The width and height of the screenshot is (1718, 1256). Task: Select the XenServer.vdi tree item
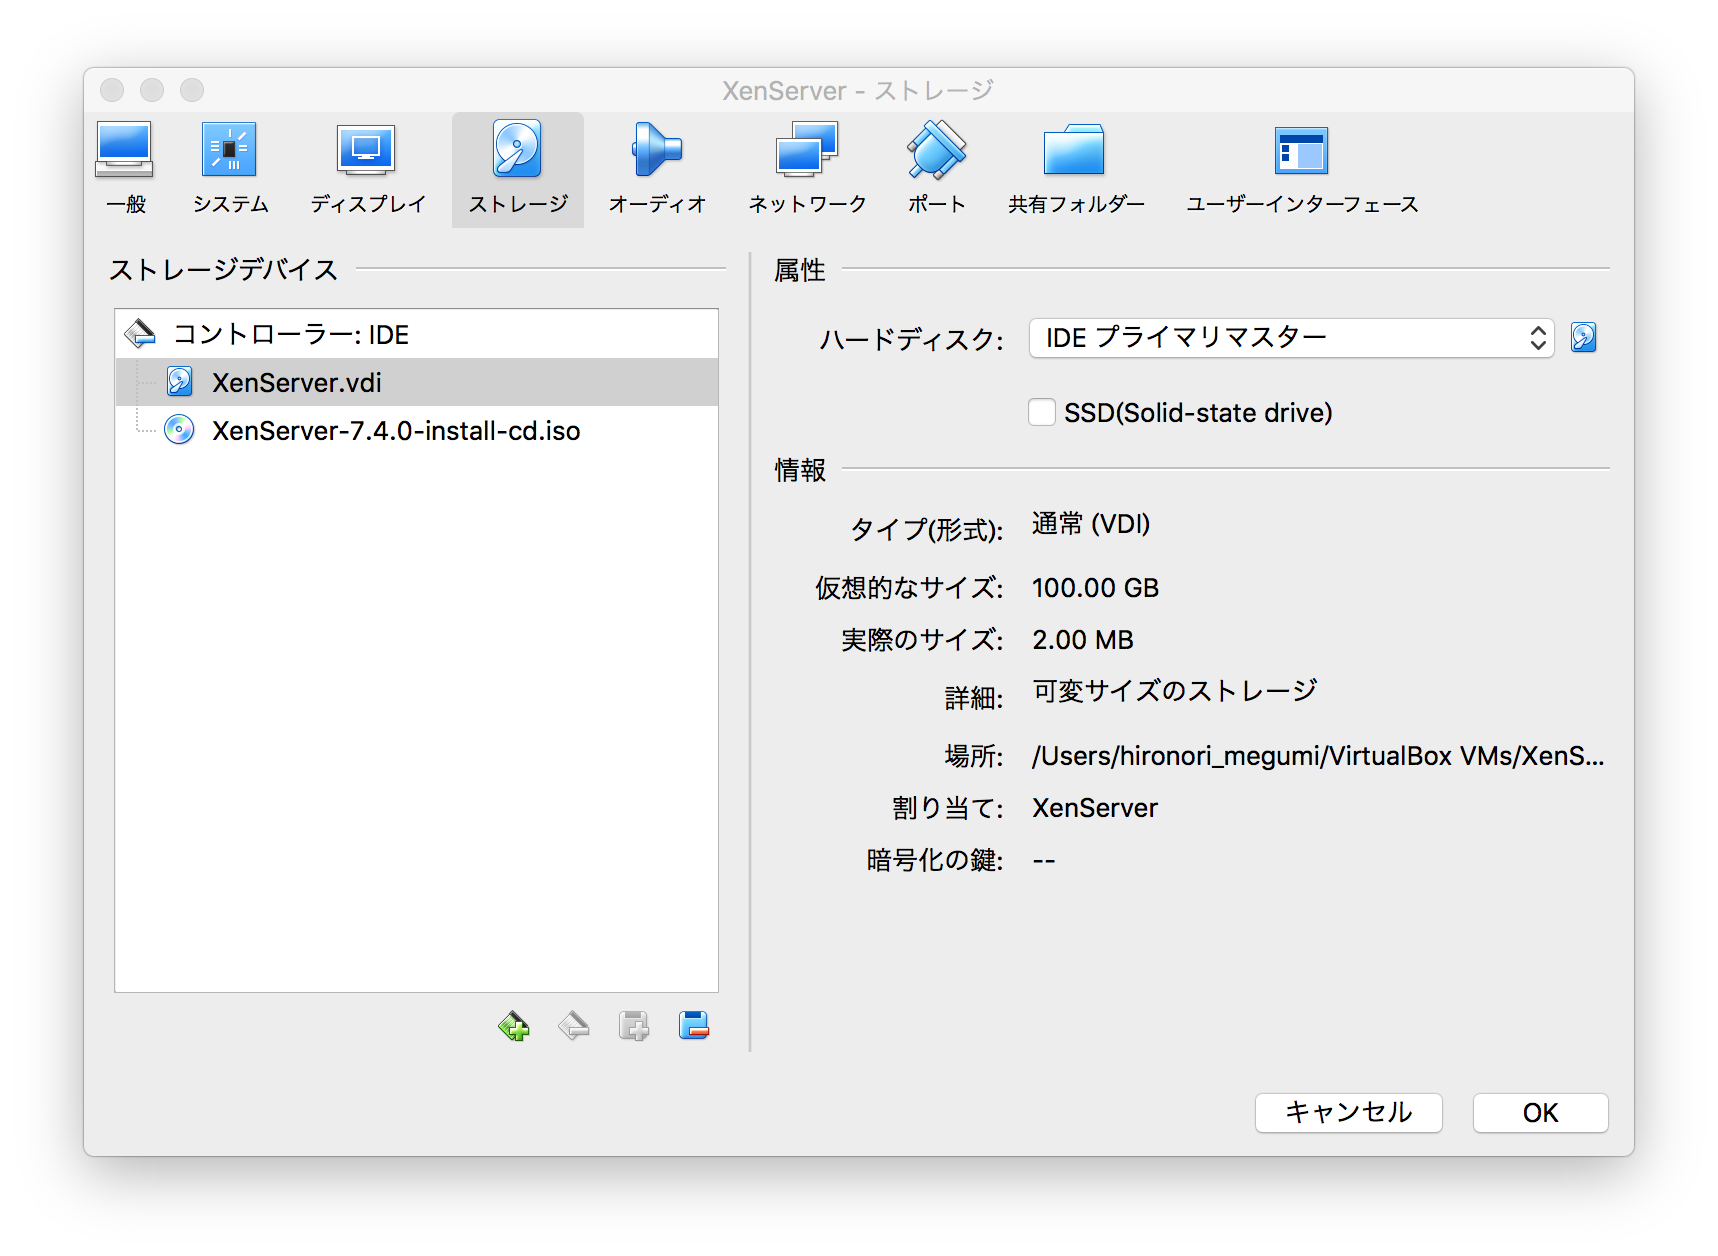click(417, 382)
